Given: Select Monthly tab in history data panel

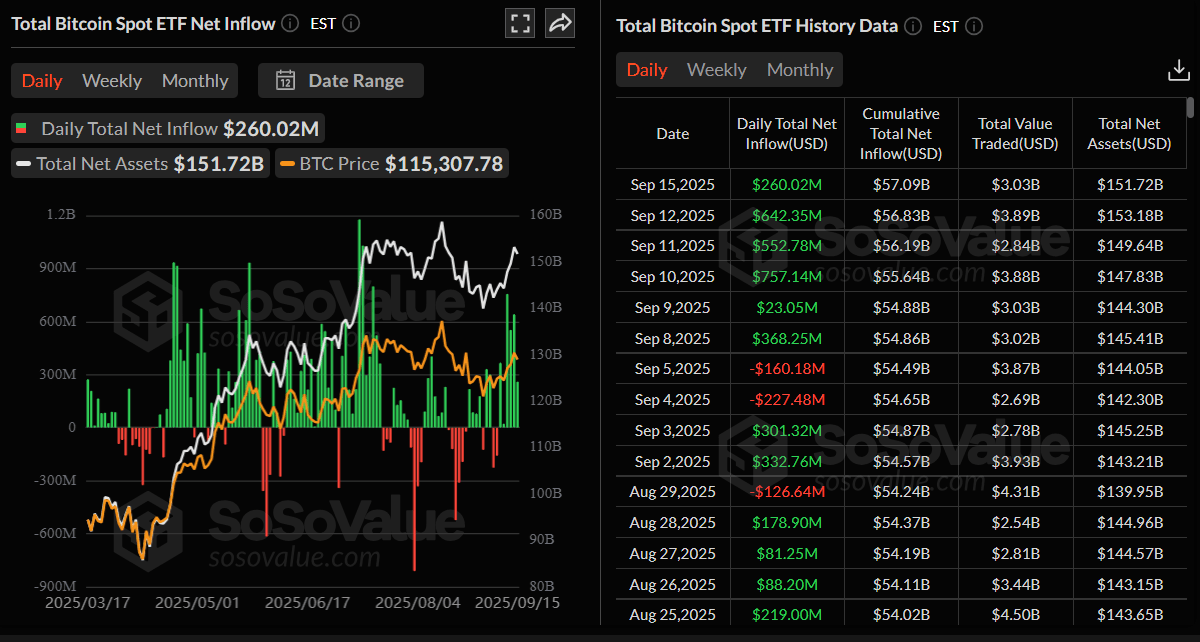Looking at the screenshot, I should (800, 70).
